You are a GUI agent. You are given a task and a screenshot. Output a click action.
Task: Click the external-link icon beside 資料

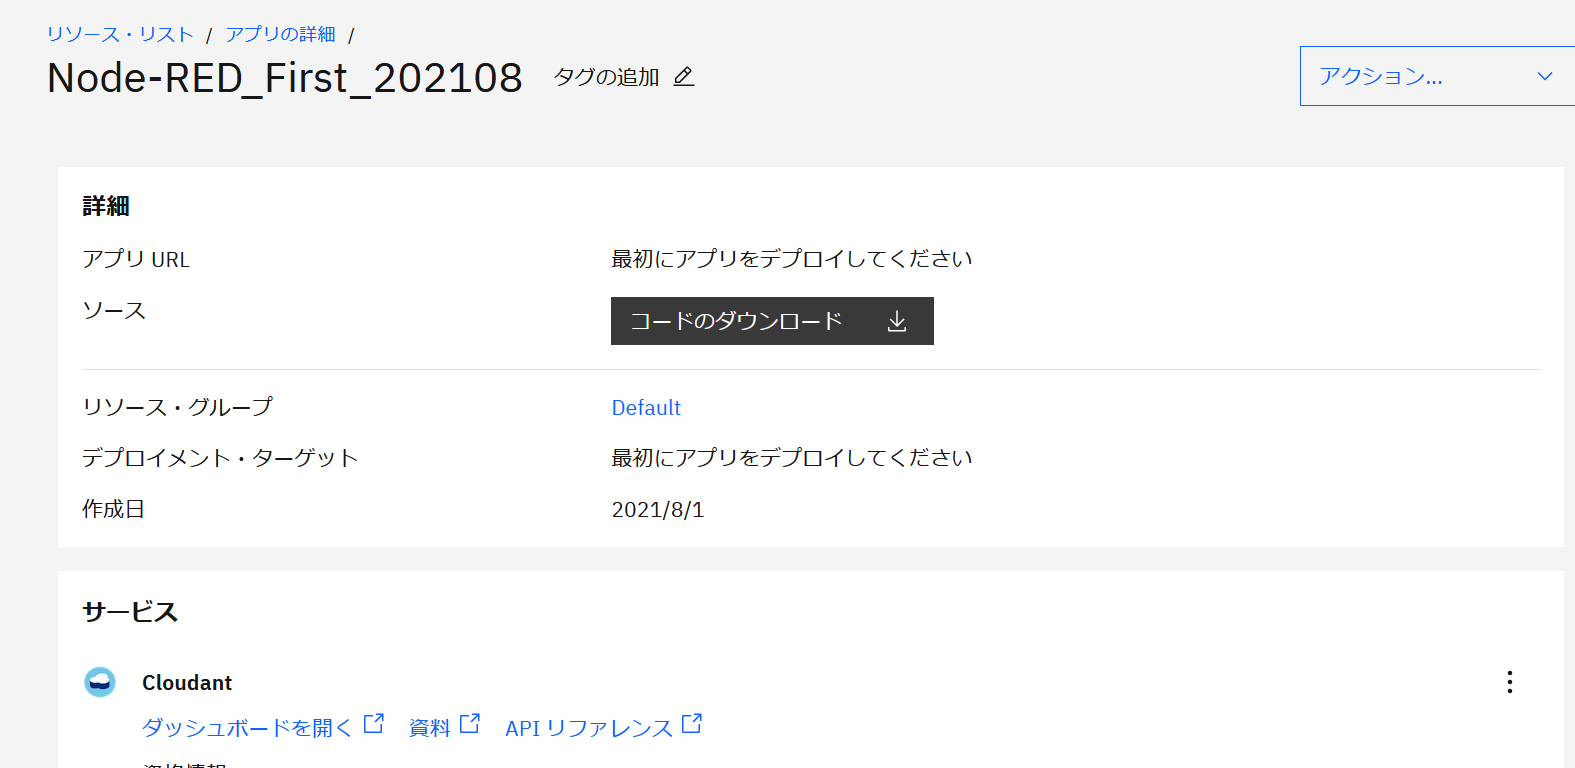(470, 721)
